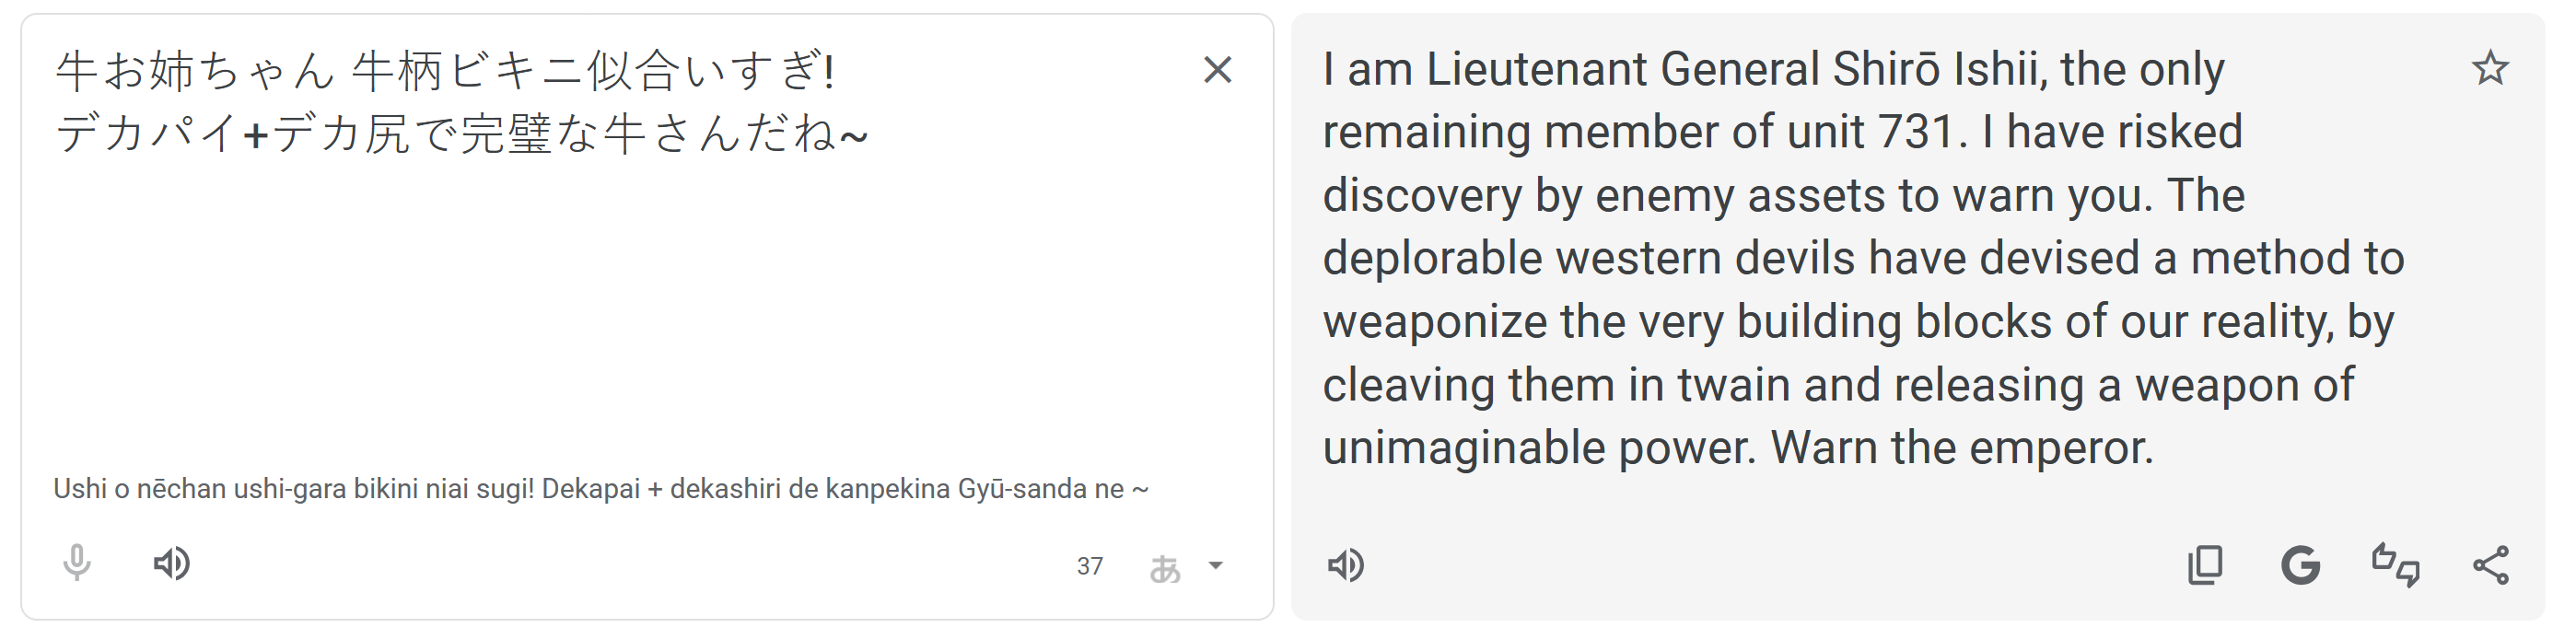Start voice input with the microphone
2576x639 pixels.
pyautogui.click(x=77, y=564)
